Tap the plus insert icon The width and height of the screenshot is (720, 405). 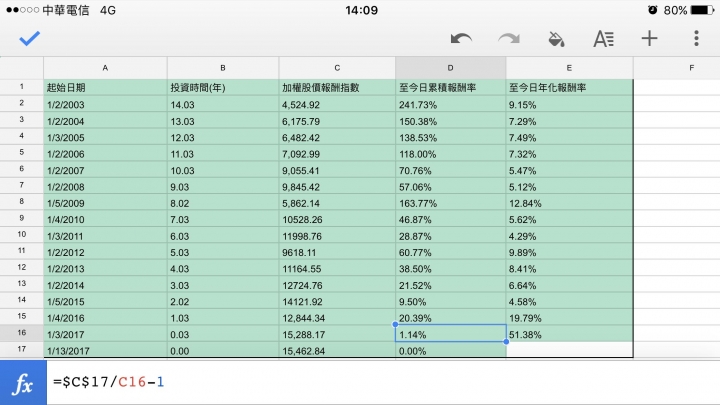coord(650,39)
